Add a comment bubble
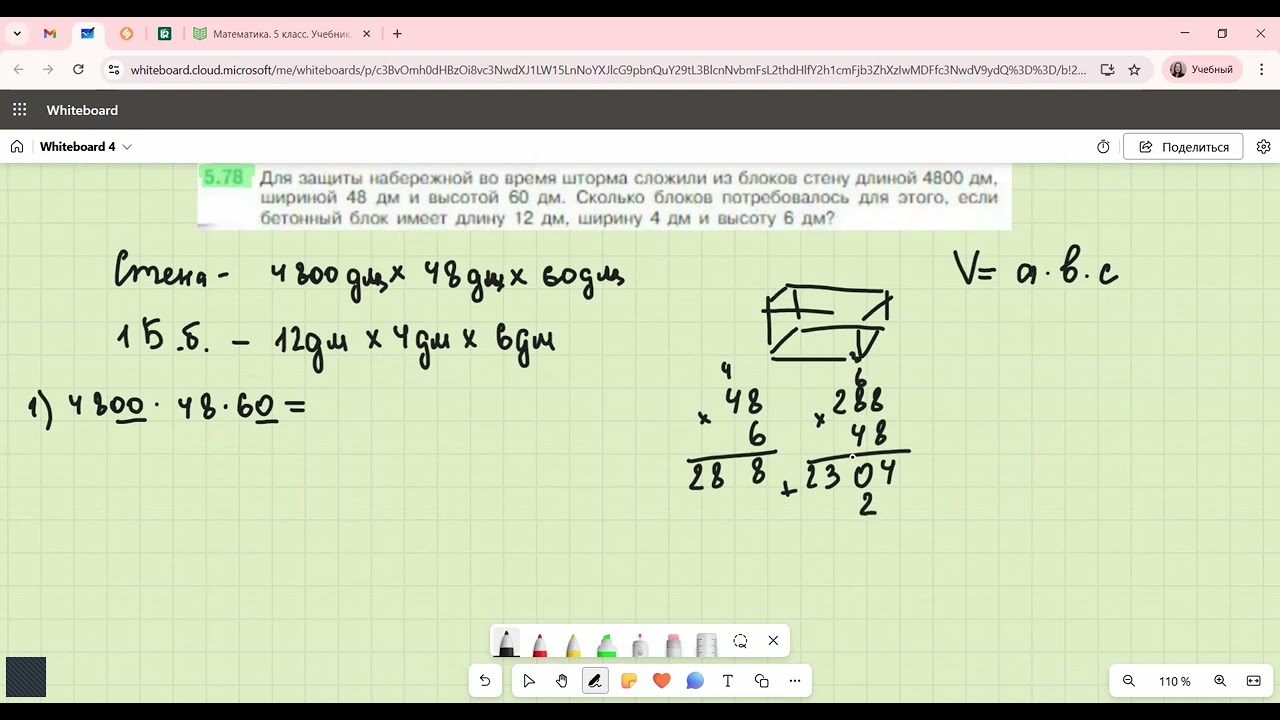This screenshot has width=1280, height=720. click(695, 681)
